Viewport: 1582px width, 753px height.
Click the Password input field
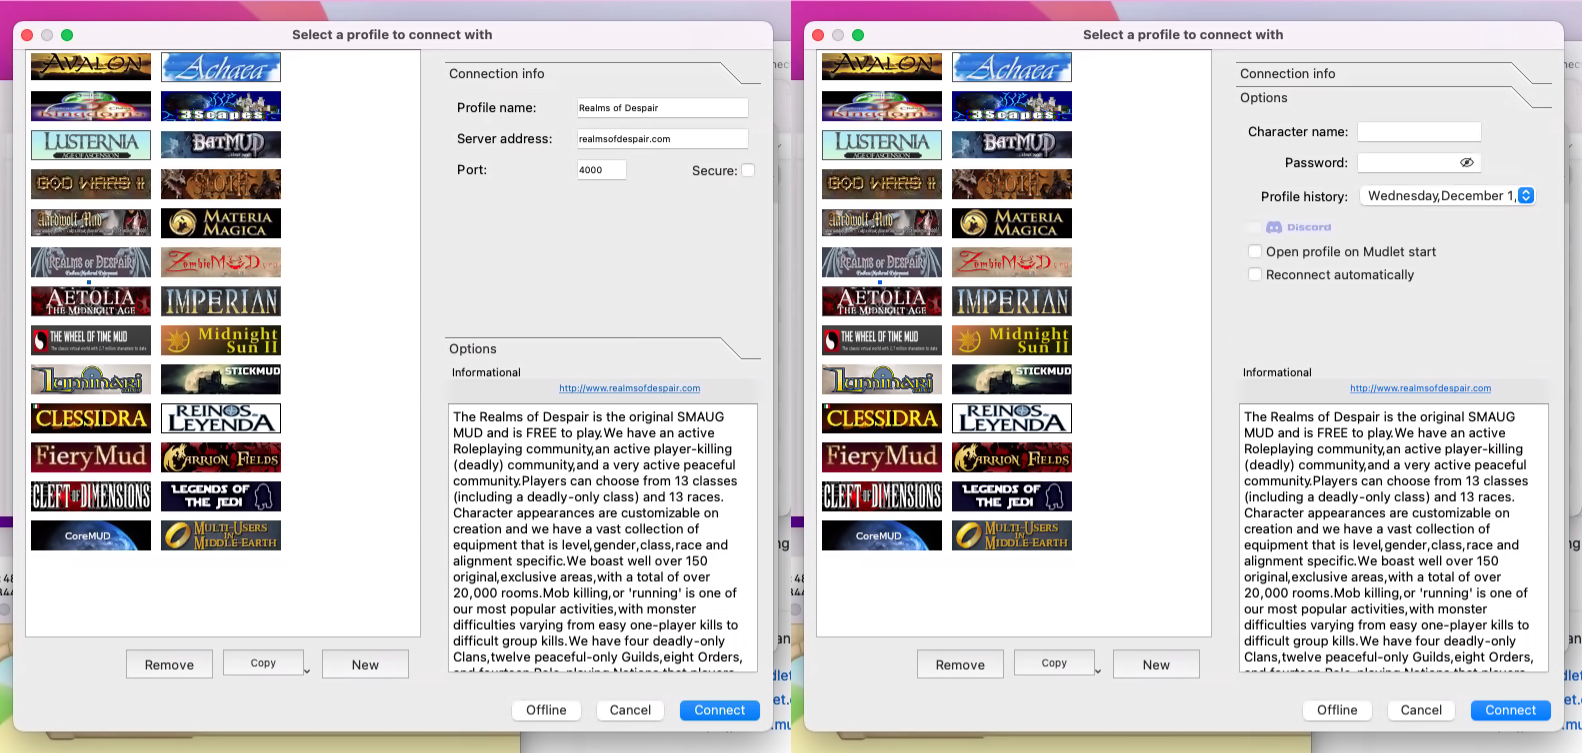point(1419,162)
